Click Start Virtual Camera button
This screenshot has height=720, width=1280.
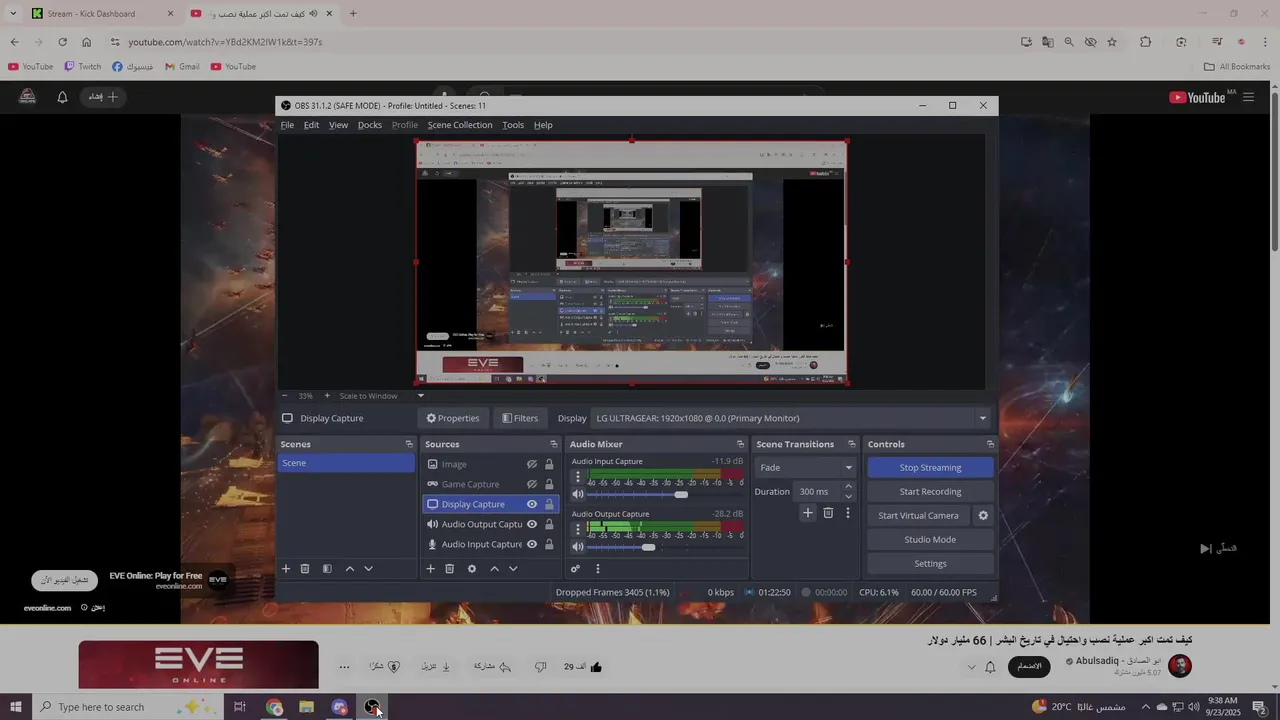[x=918, y=516]
